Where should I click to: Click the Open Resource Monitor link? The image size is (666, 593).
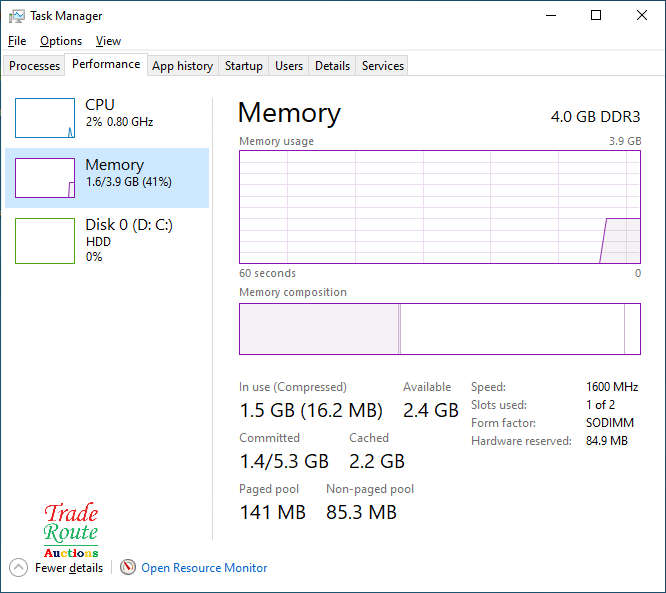204,568
